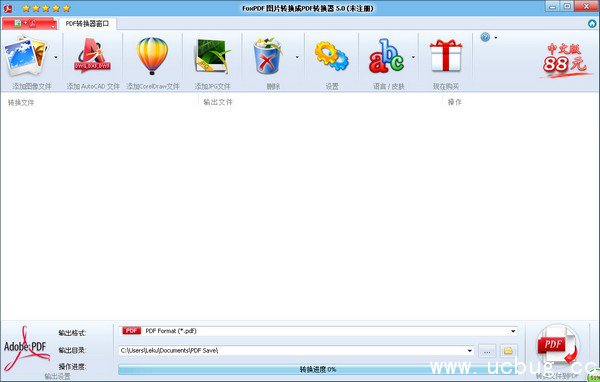Click the 操作 column header
Image resolution: width=600 pixels, height=382 pixels.
(455, 102)
